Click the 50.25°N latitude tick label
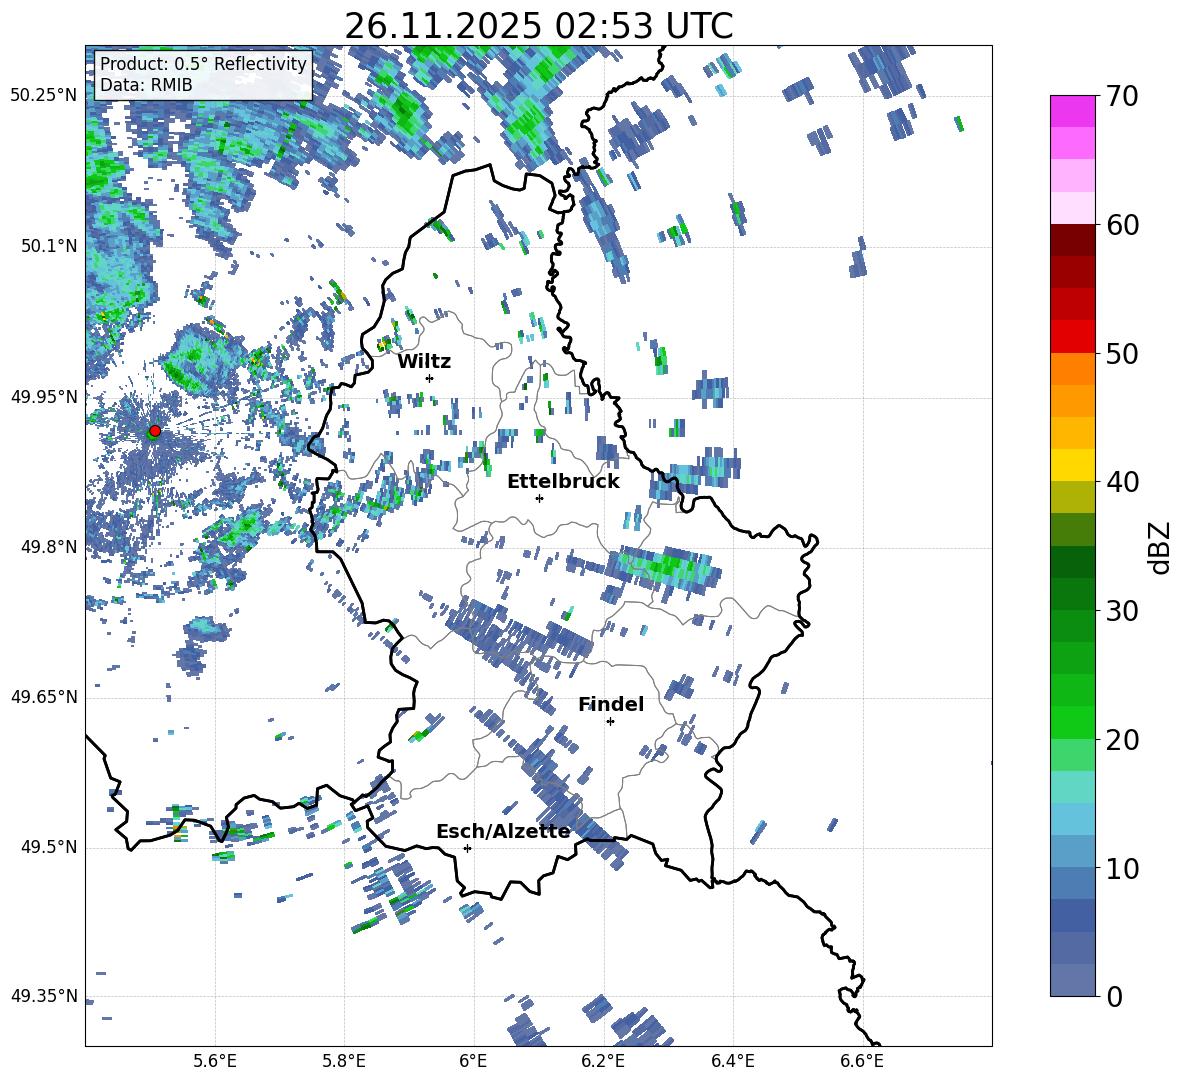The width and height of the screenshot is (1184, 1081). pyautogui.click(x=43, y=96)
